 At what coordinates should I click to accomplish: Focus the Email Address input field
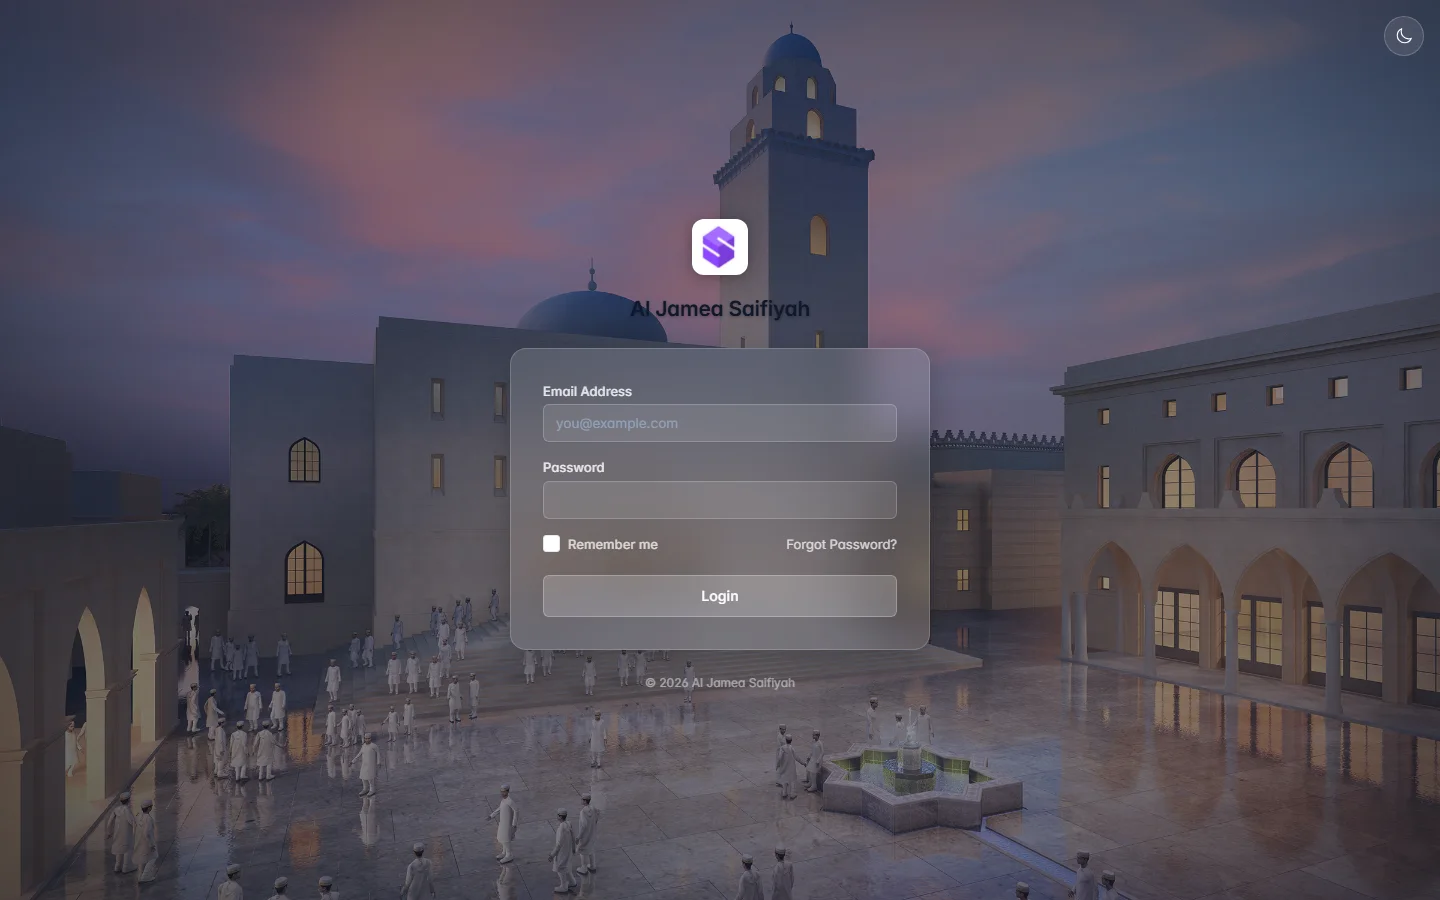(x=720, y=423)
